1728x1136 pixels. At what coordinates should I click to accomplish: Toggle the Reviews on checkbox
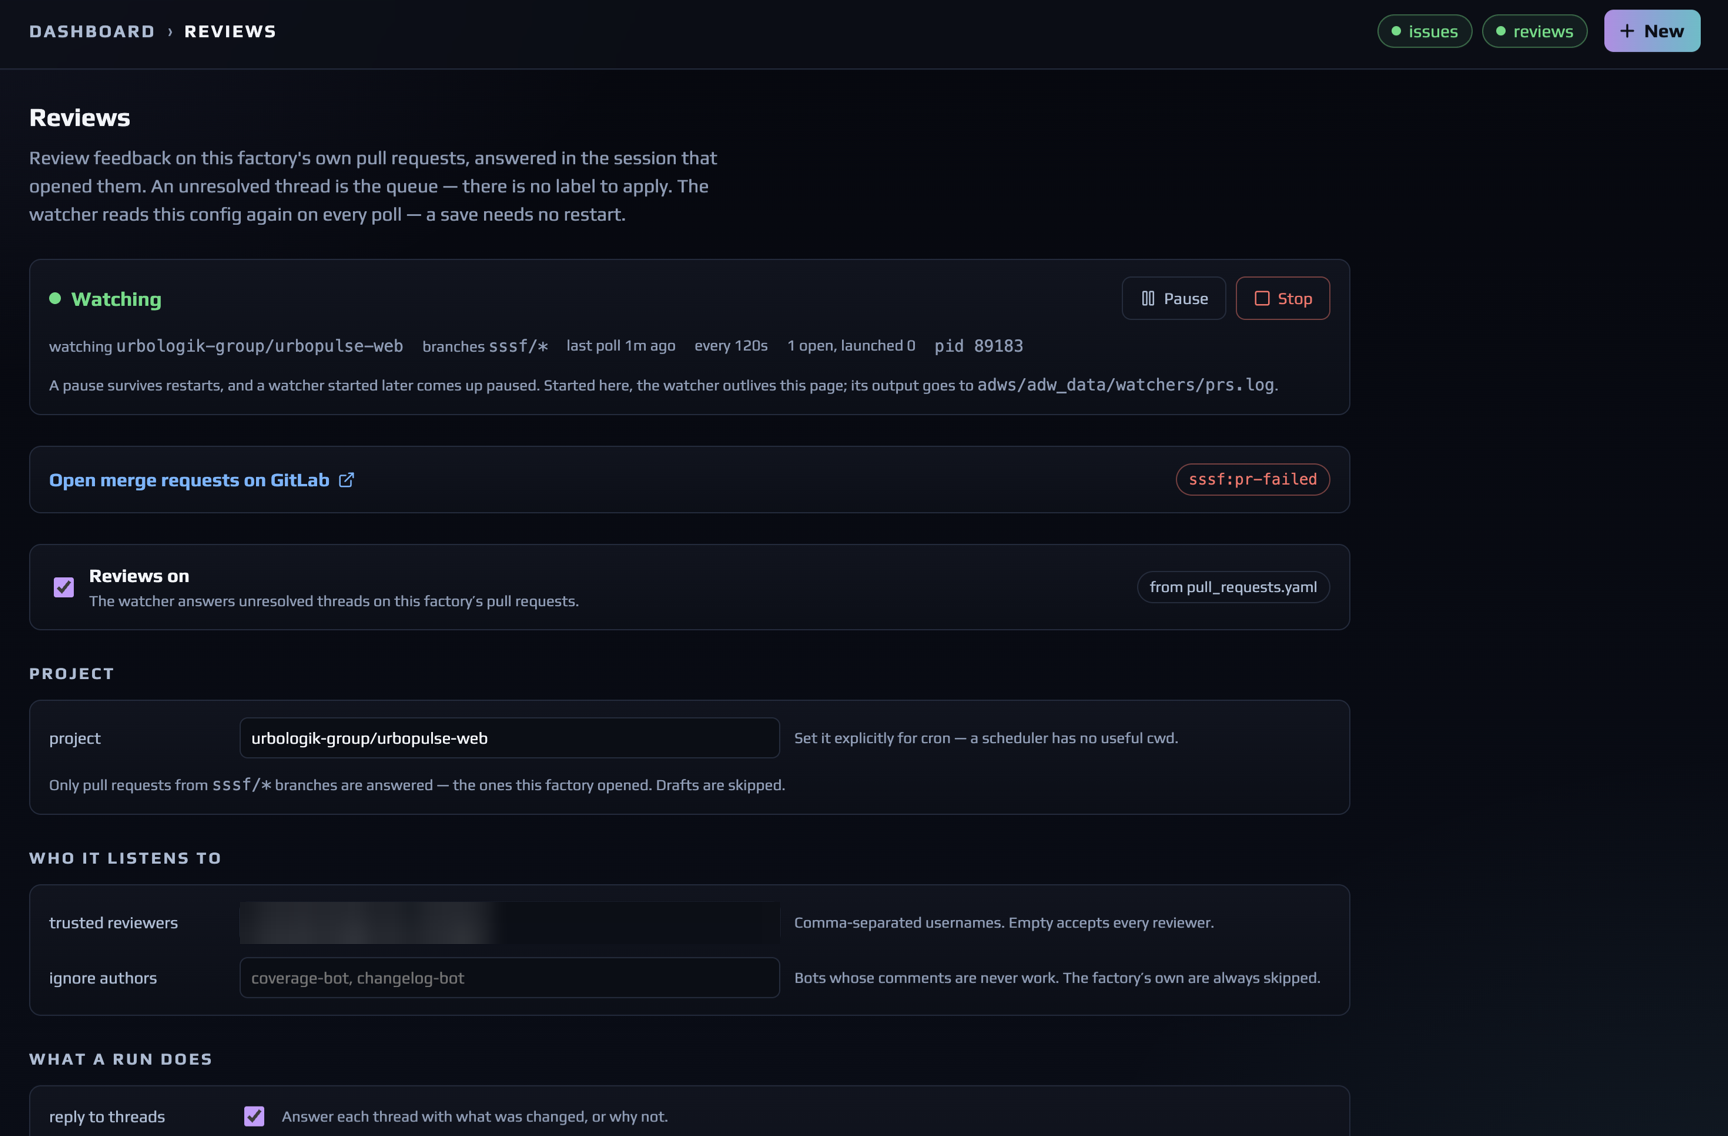[64, 587]
